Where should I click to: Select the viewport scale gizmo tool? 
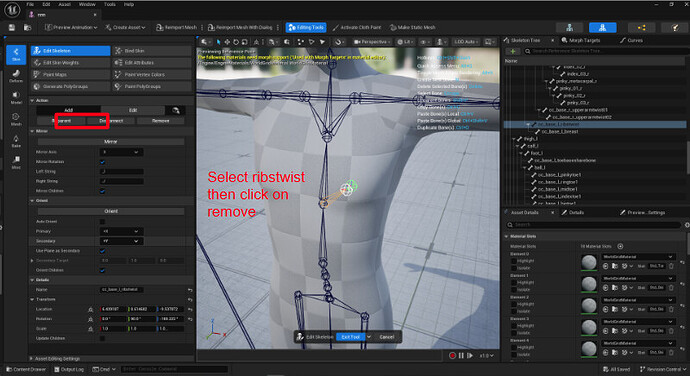pyautogui.click(x=244, y=42)
